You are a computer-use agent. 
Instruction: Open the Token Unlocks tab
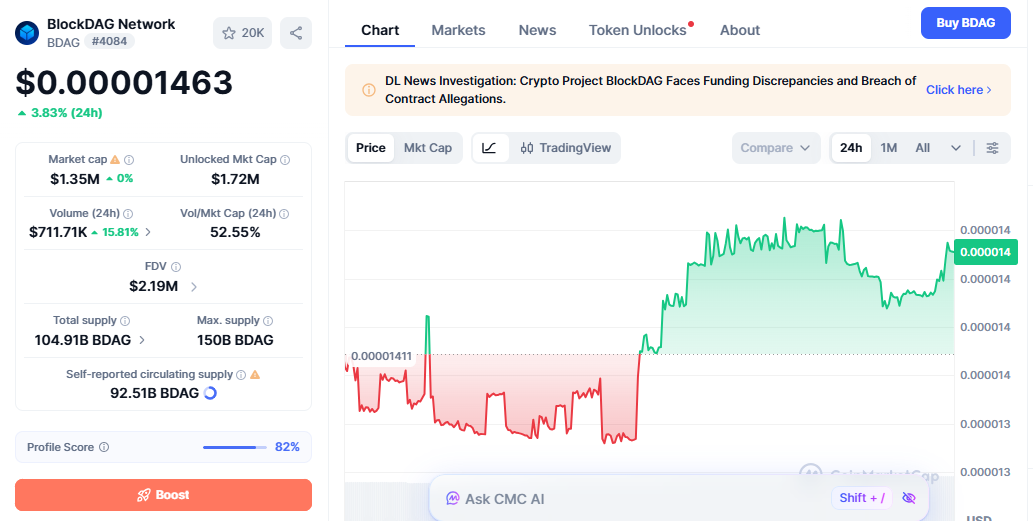click(x=638, y=30)
